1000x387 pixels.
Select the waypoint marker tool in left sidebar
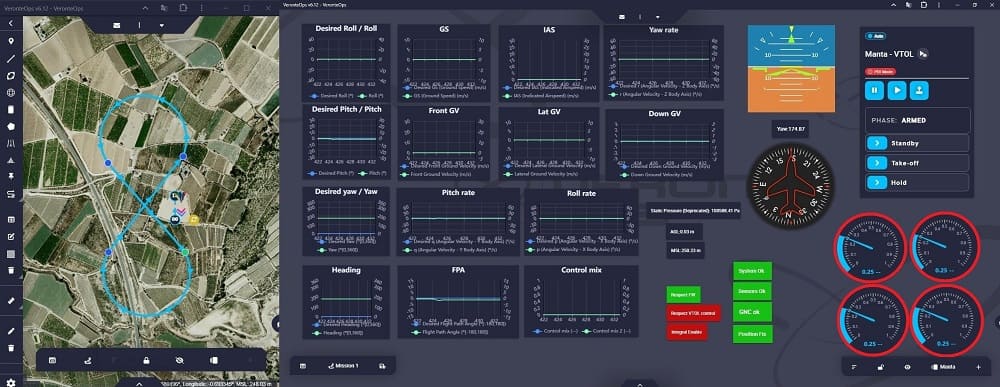[x=11, y=41]
